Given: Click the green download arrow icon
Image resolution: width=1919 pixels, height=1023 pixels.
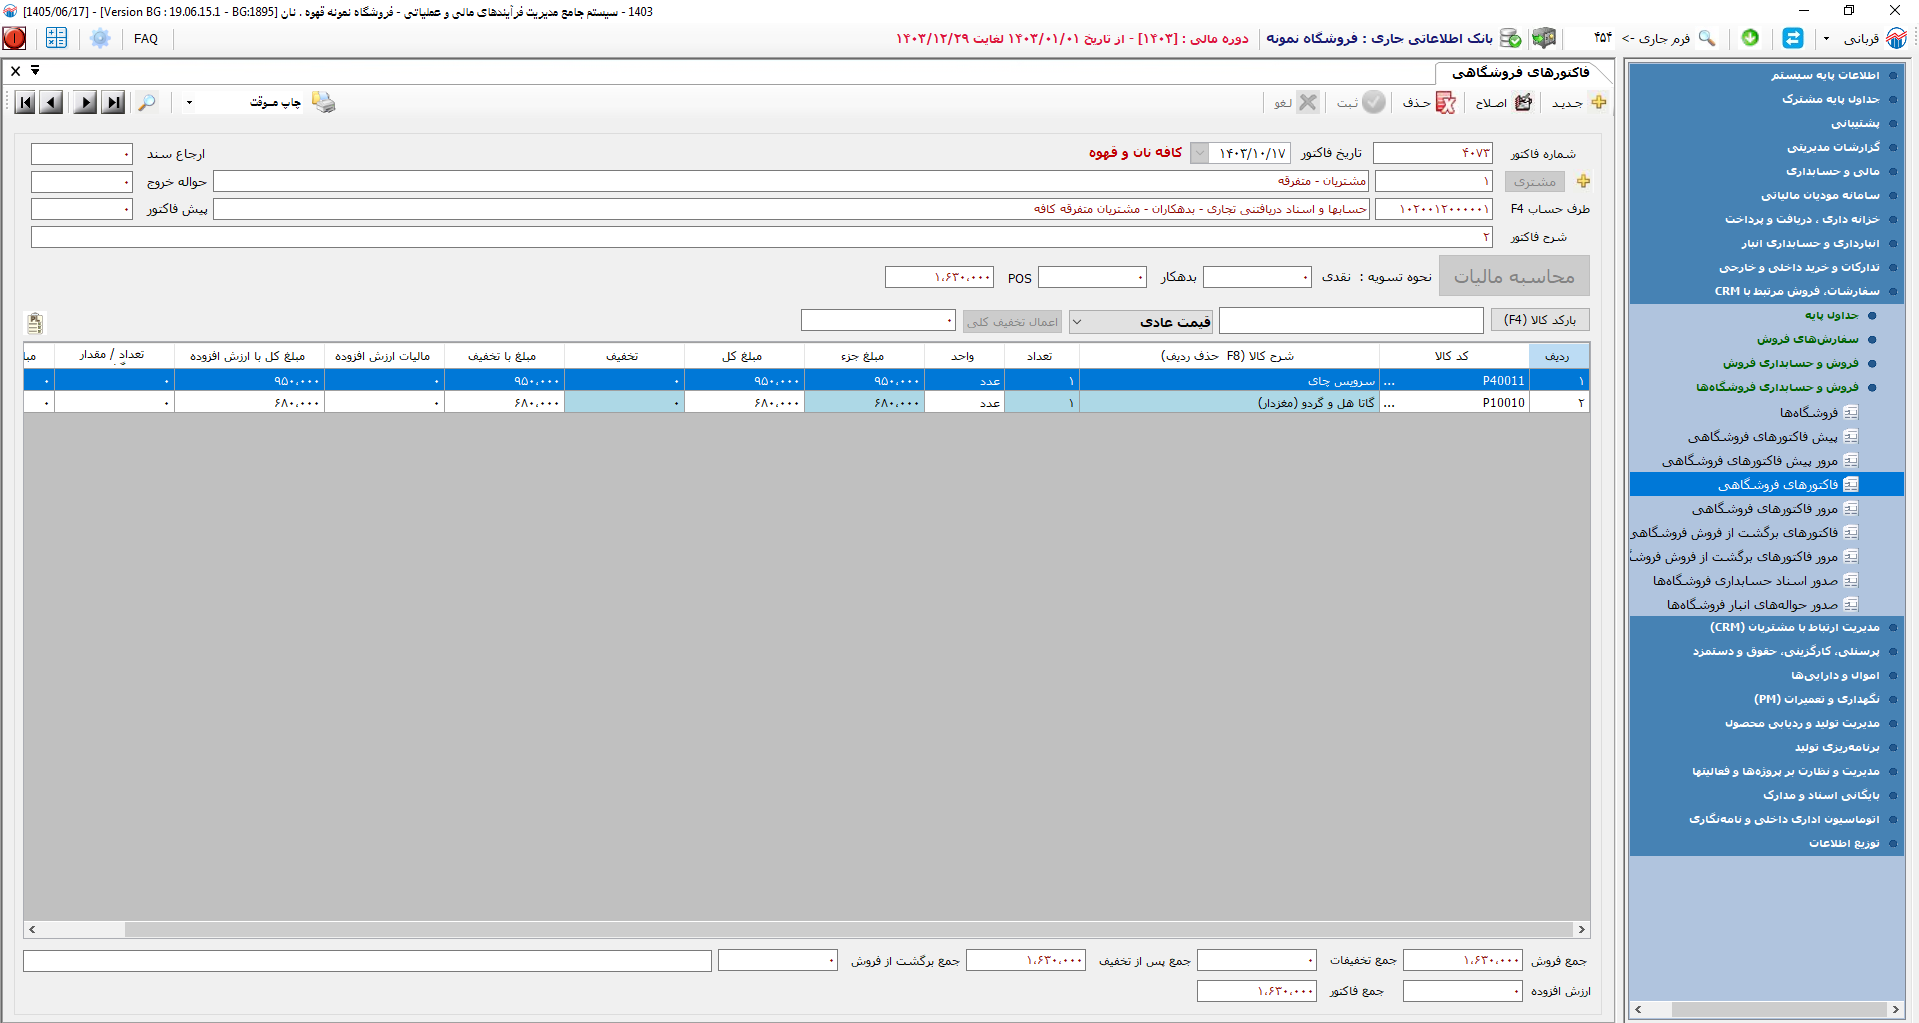Looking at the screenshot, I should [x=1750, y=37].
